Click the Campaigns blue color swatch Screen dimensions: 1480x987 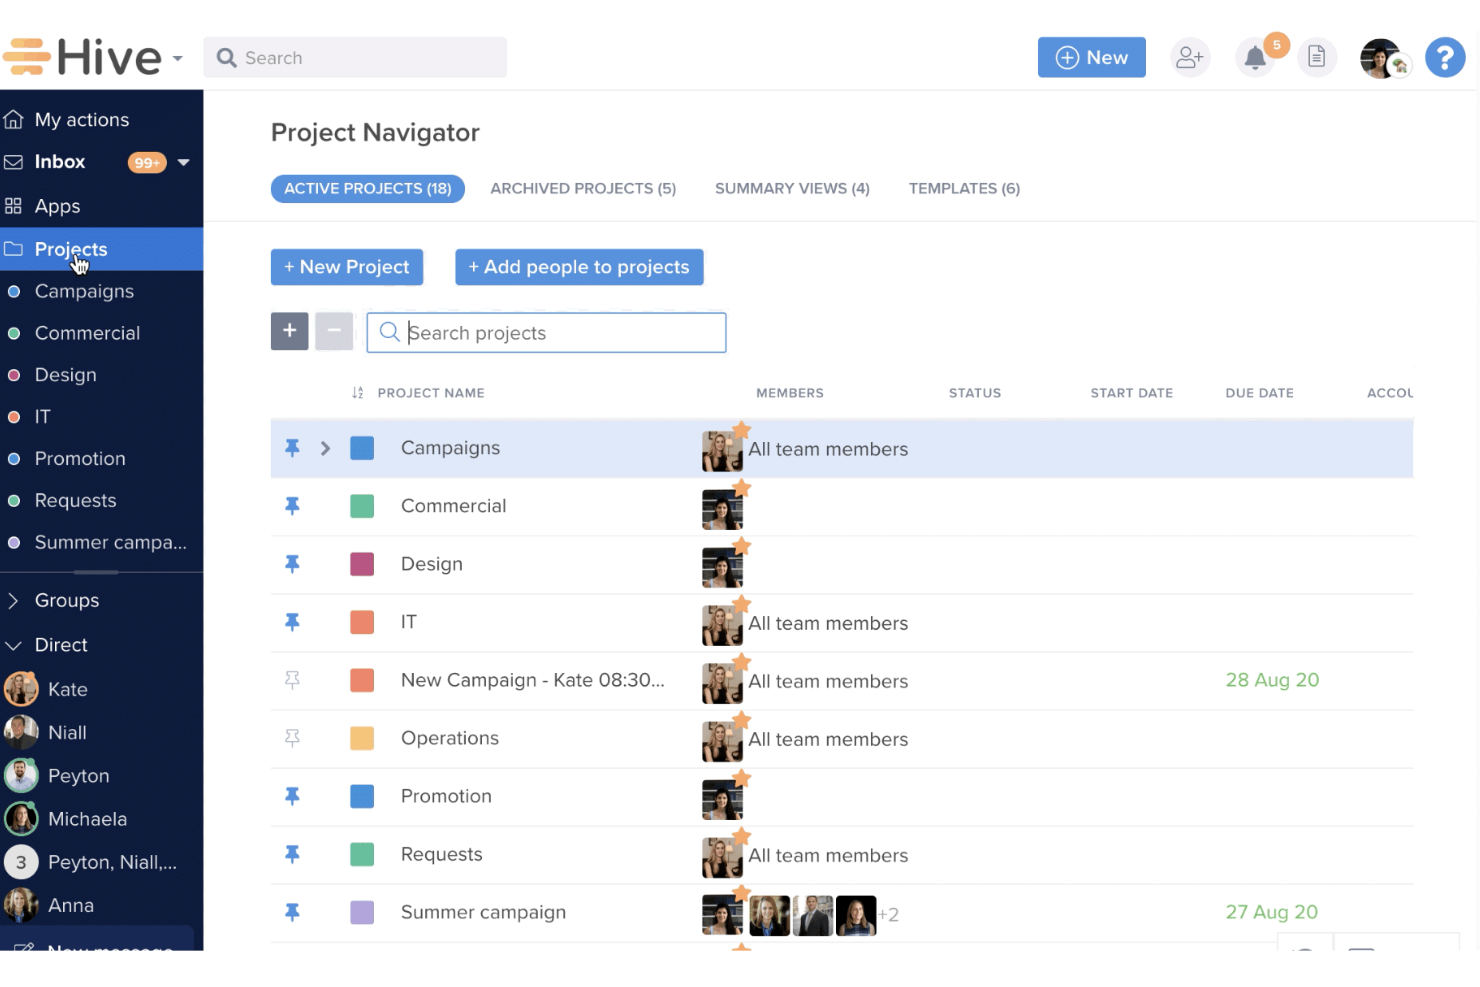point(362,448)
